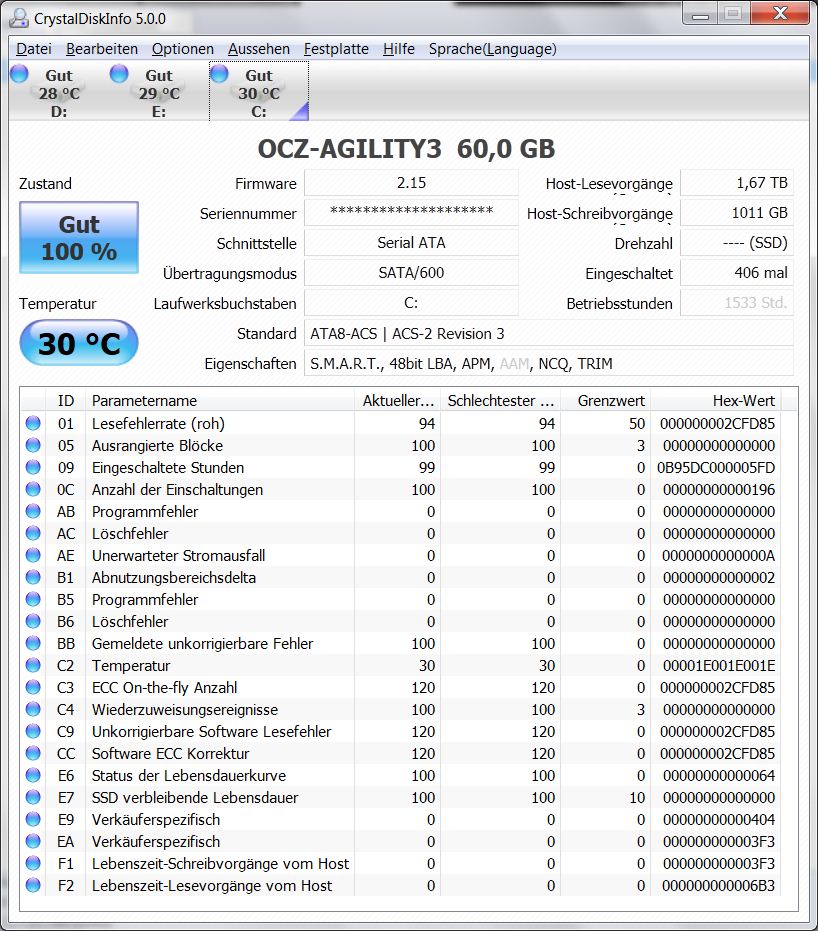Click the Grenzwert 10 in SSD verbleibende Lebensdauer row
The width and height of the screenshot is (818, 931).
(637, 797)
